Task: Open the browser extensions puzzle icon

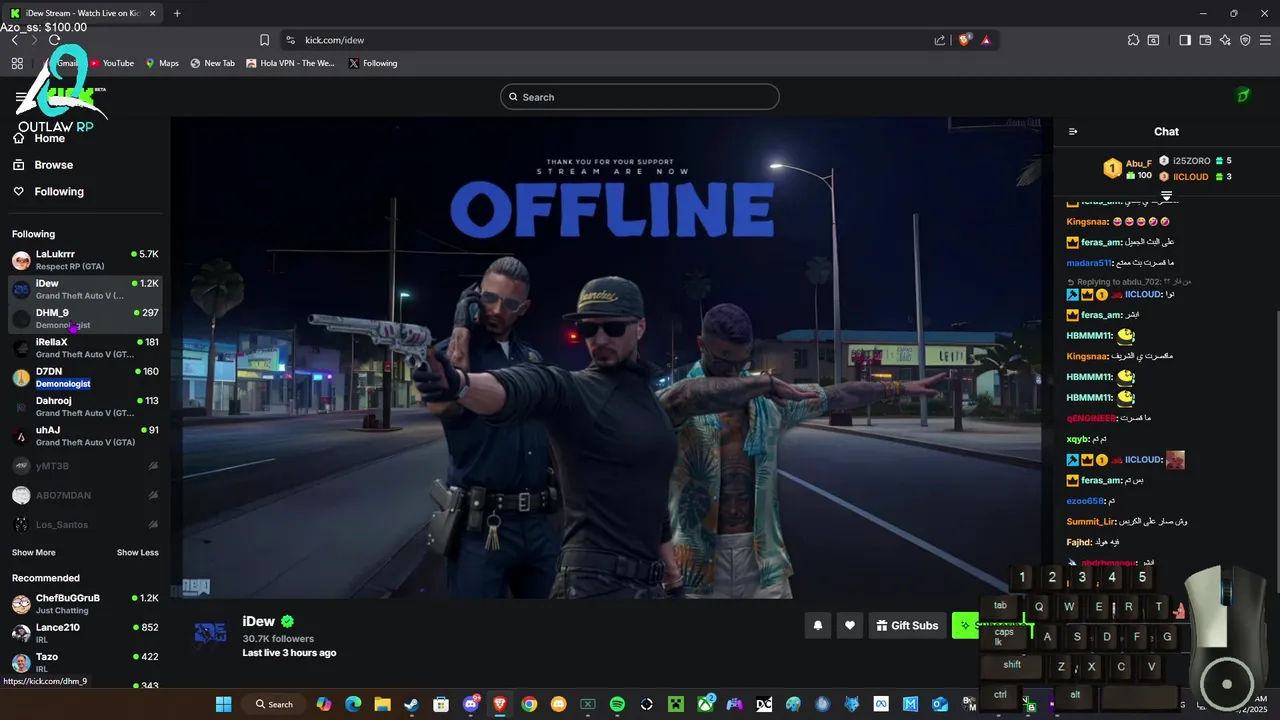Action: coord(1133,40)
